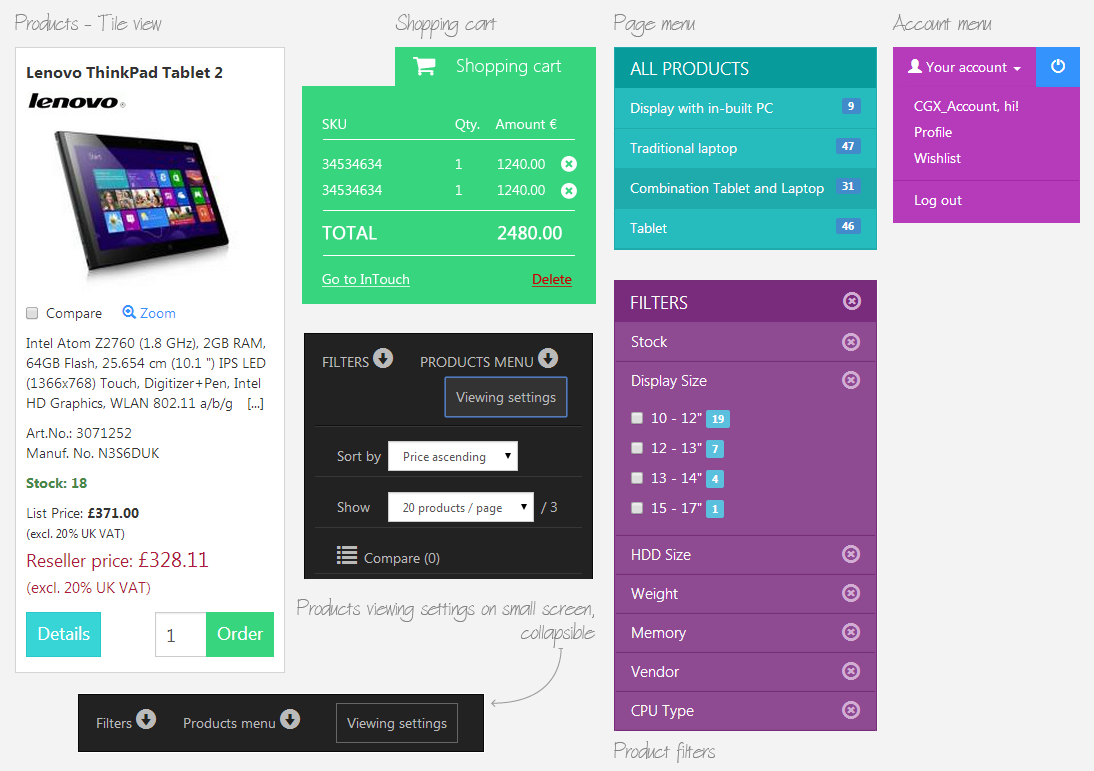The height and width of the screenshot is (771, 1094).
Task: Open the Your account dropdown
Action: (965, 67)
